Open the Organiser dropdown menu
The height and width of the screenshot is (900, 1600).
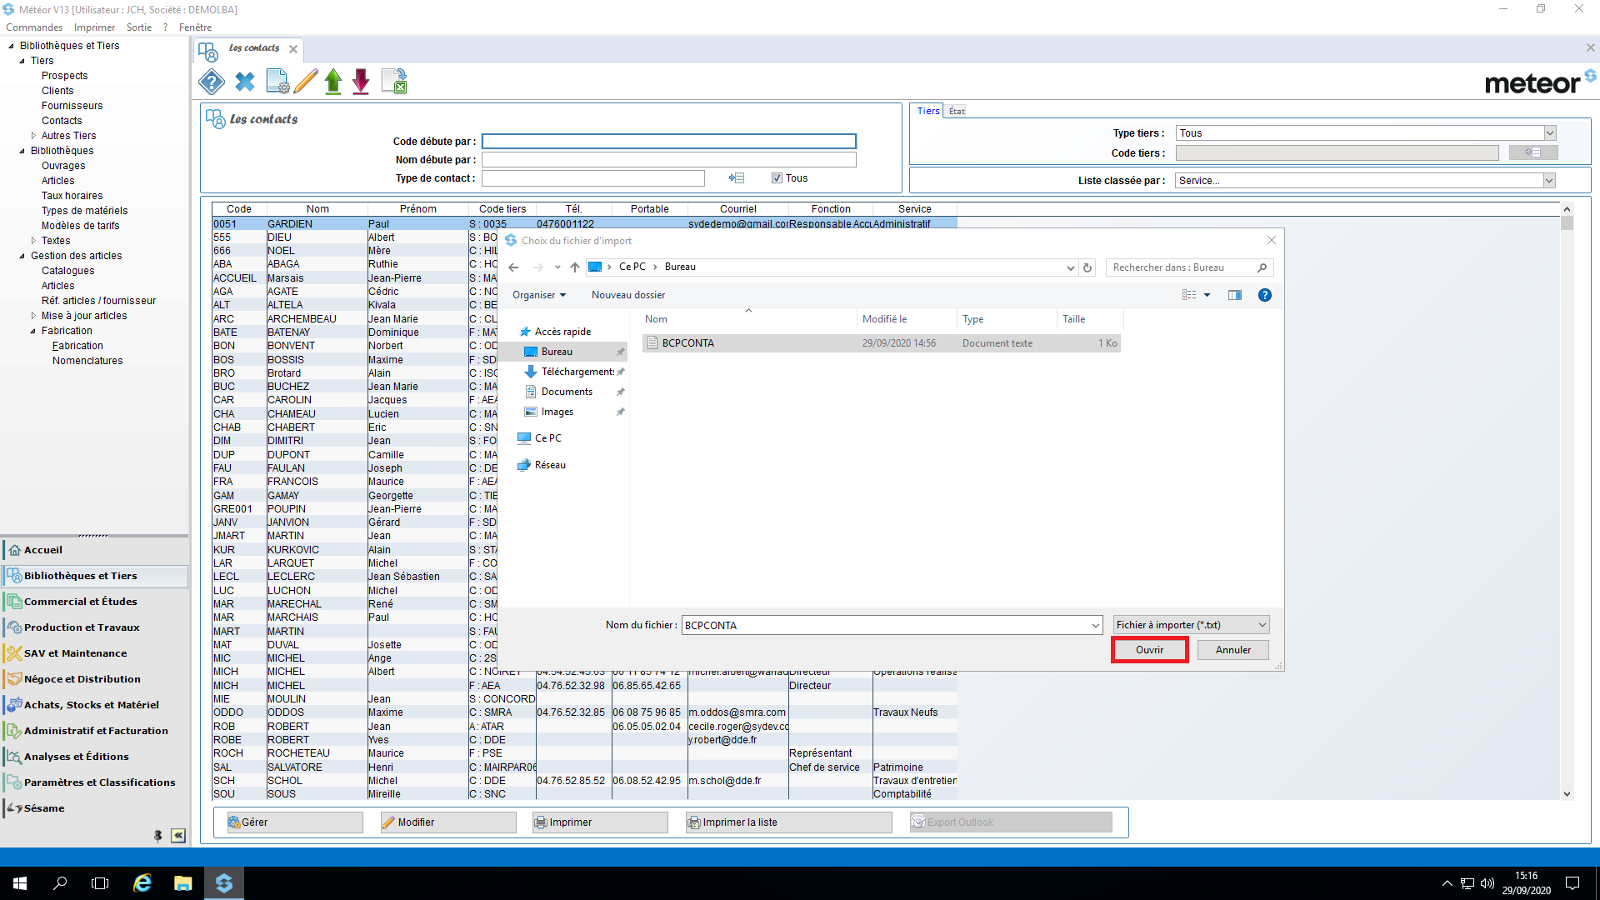pyautogui.click(x=539, y=295)
